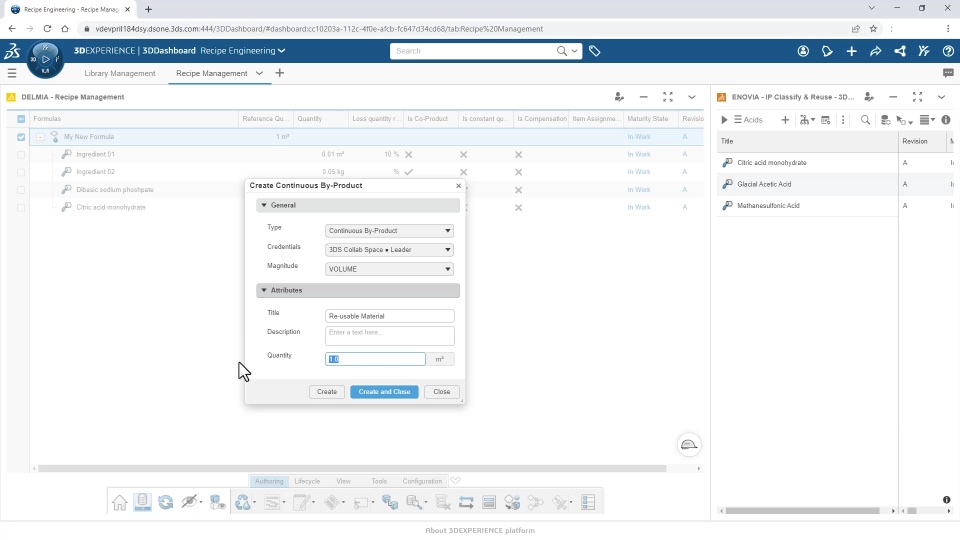This screenshot has width=960, height=540.
Task: Check the Ingredient 02 row checkbox
Action: click(x=21, y=172)
